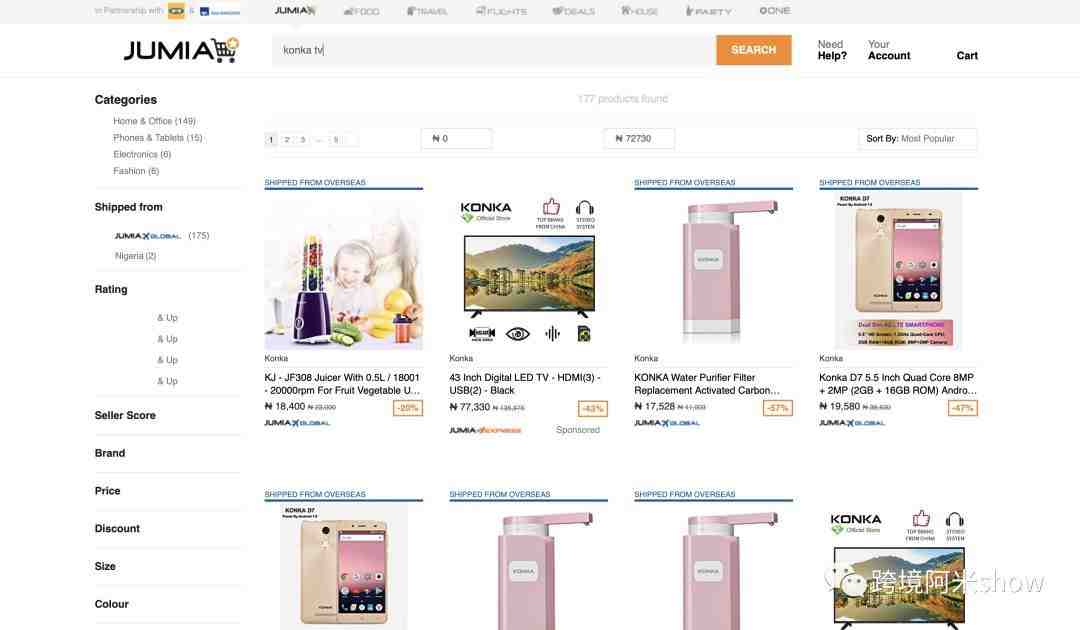Click the Jumia logo in the header

tap(181, 50)
